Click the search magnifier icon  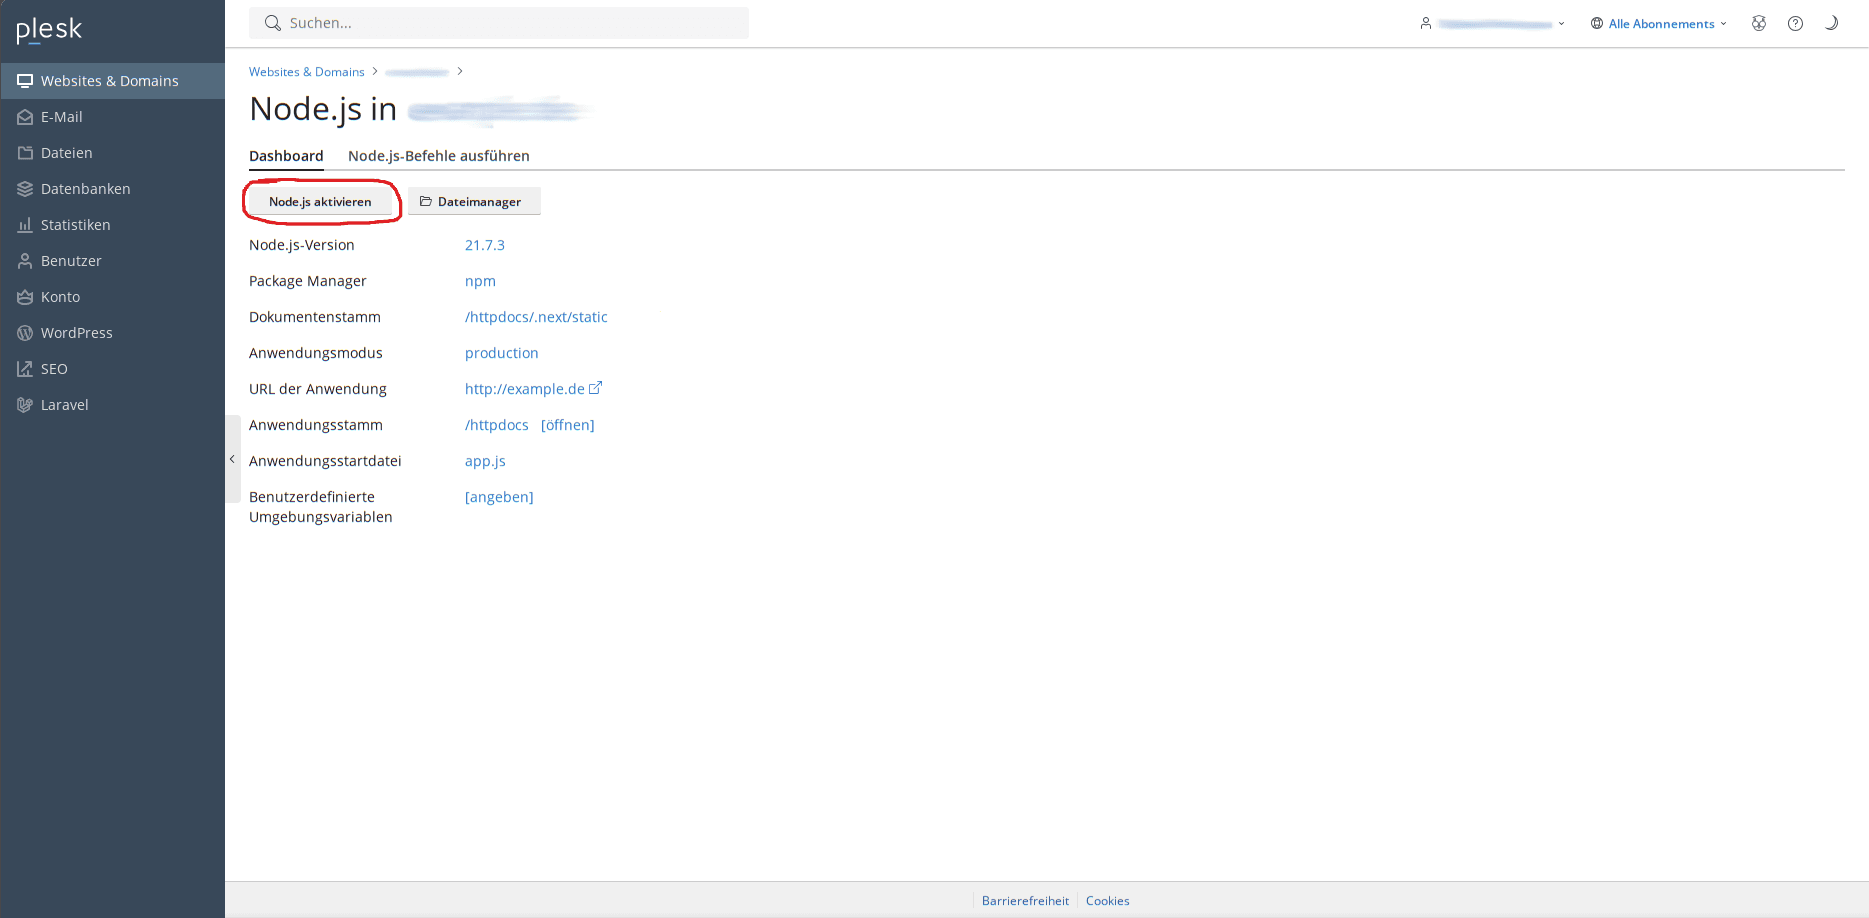[x=272, y=23]
